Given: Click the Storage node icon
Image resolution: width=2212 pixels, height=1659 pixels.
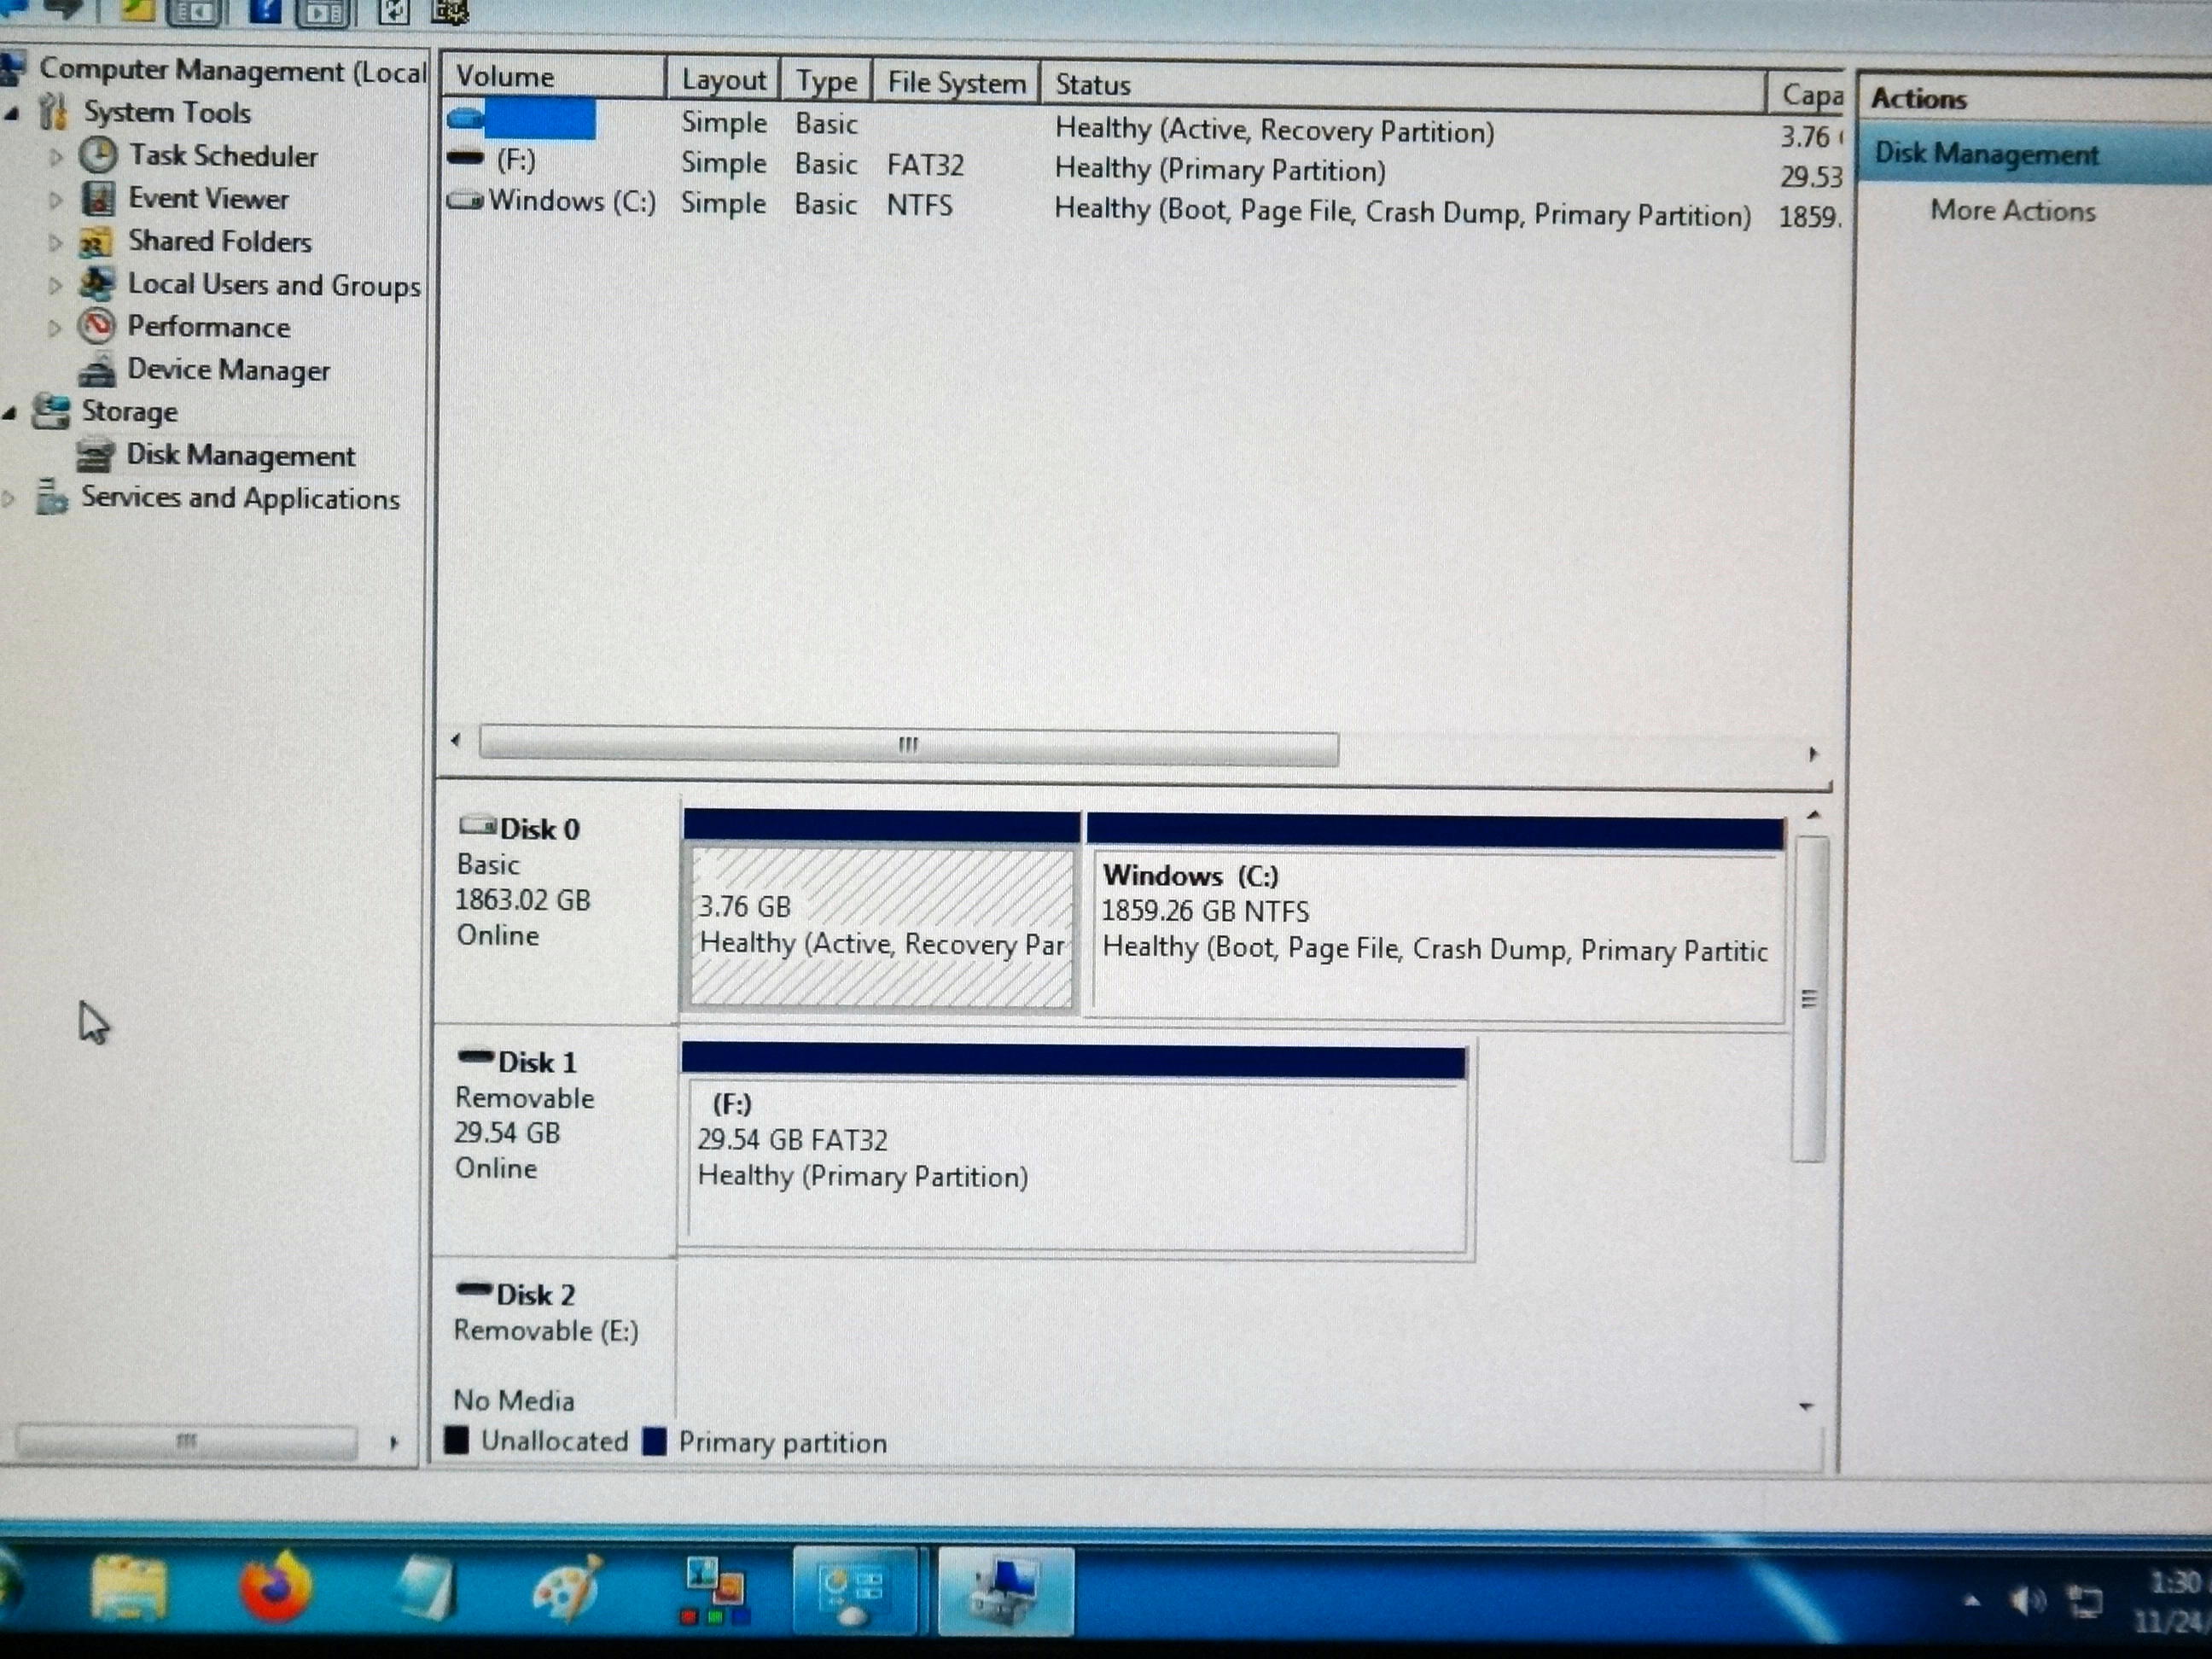Looking at the screenshot, I should [51, 411].
